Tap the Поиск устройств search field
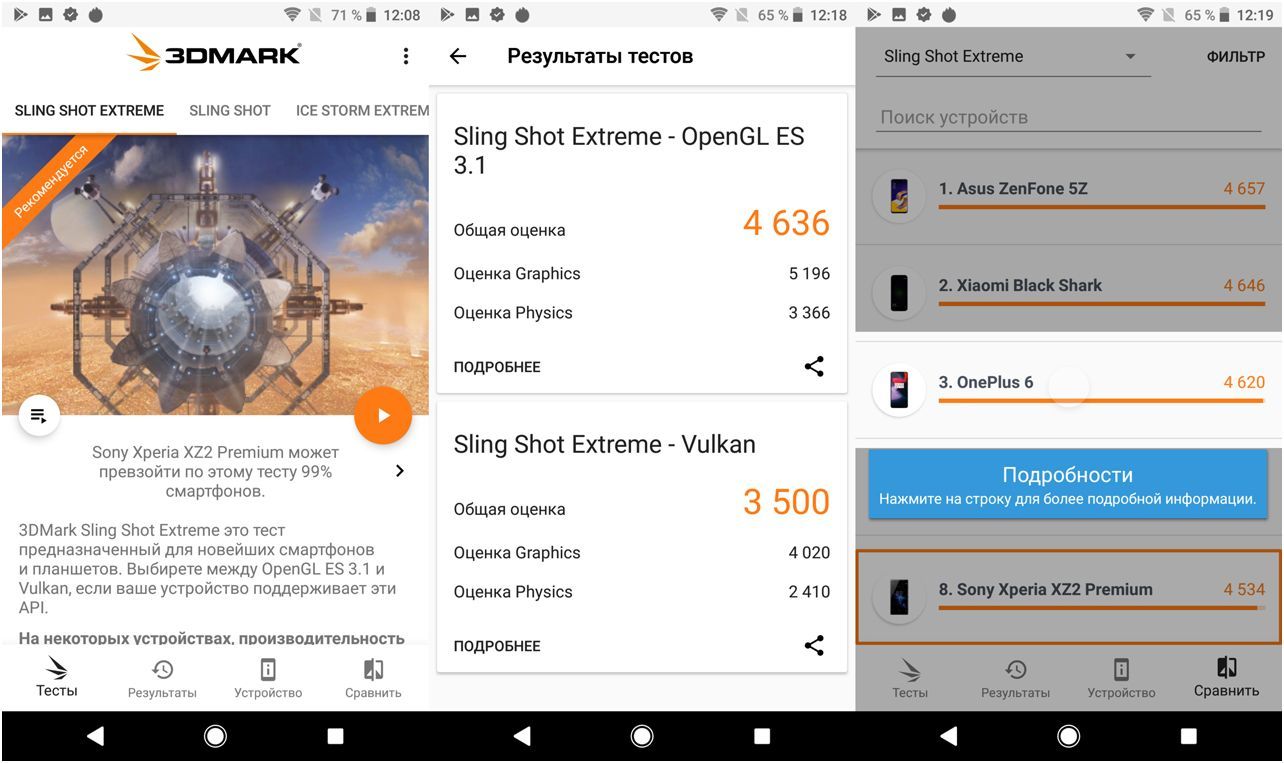This screenshot has width=1284, height=763. [x=1069, y=117]
